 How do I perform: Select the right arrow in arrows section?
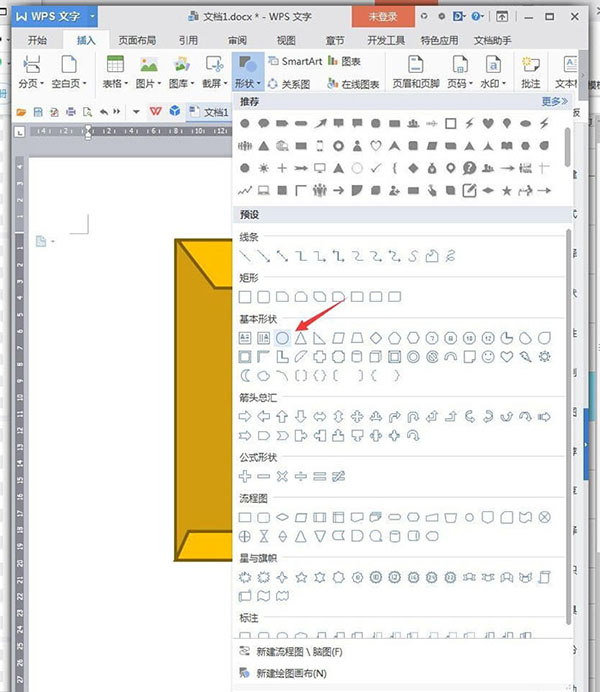point(245,416)
